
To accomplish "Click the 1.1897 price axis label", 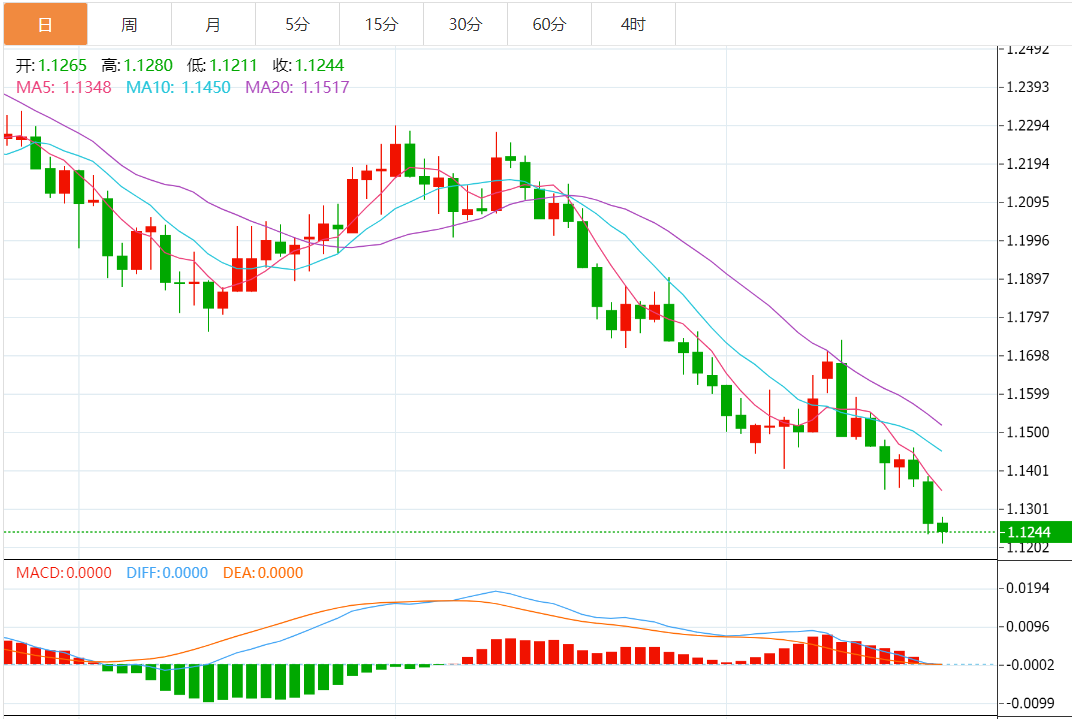I will tap(1028, 278).
